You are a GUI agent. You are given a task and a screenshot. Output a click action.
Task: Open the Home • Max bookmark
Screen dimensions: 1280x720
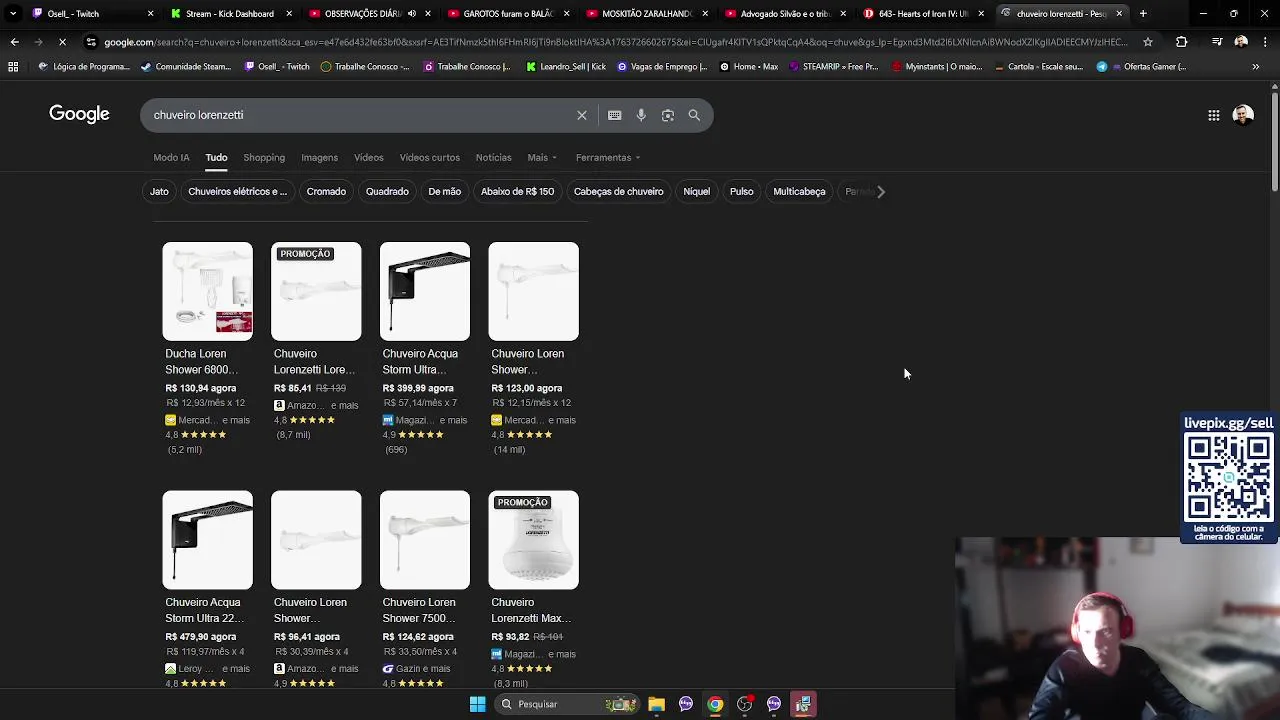click(749, 67)
